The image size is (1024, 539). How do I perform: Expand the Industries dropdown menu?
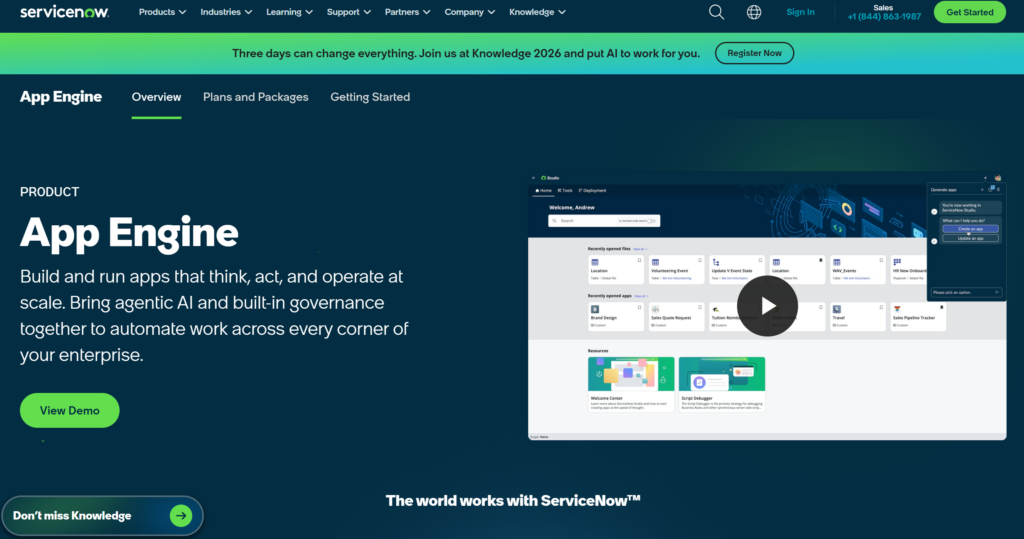pyautogui.click(x=226, y=12)
